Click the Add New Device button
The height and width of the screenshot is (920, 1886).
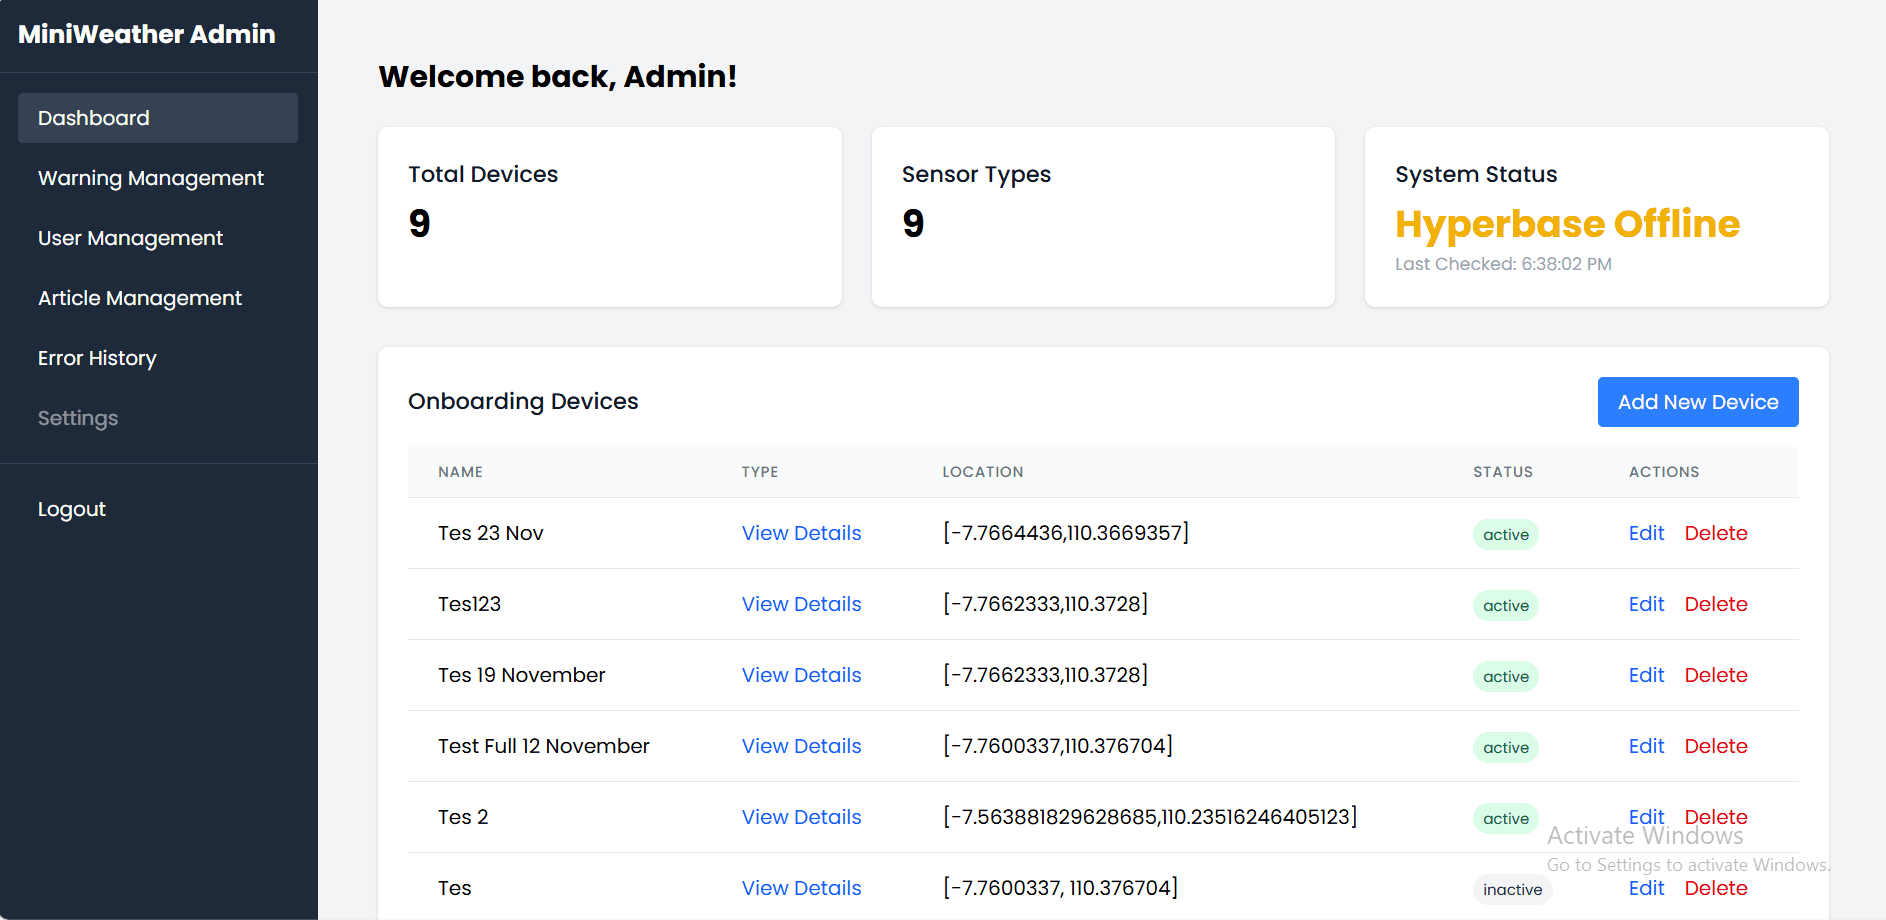[x=1697, y=402]
